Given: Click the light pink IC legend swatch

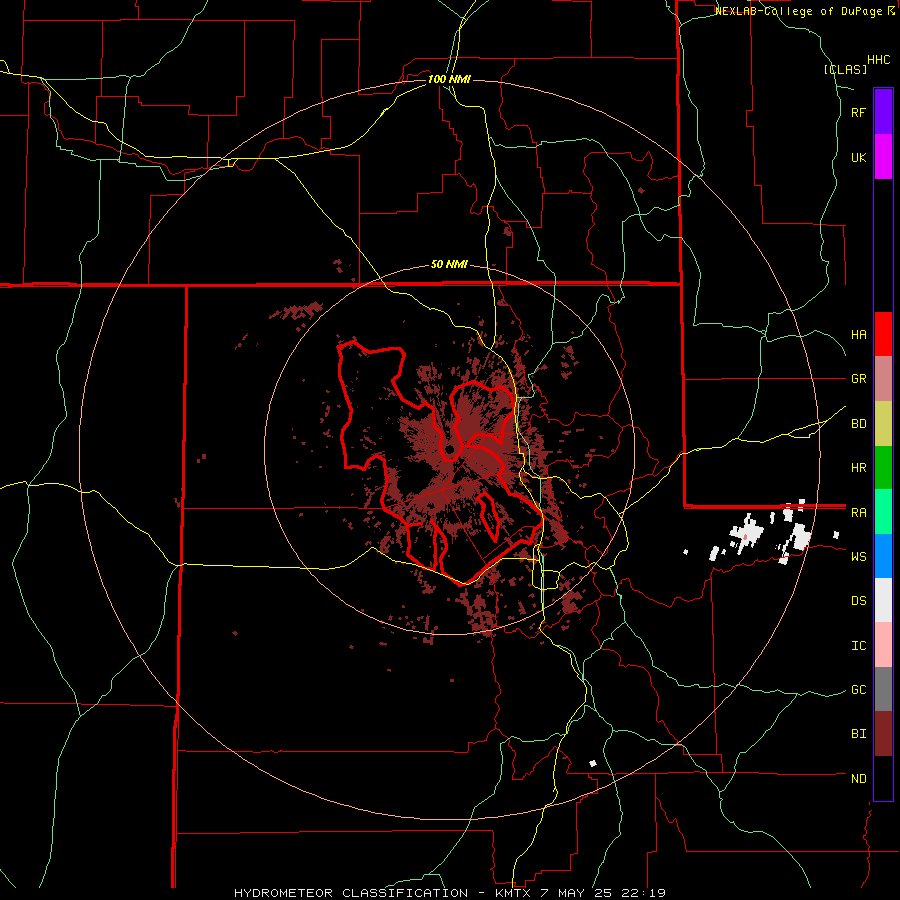Looking at the screenshot, I should [x=883, y=645].
